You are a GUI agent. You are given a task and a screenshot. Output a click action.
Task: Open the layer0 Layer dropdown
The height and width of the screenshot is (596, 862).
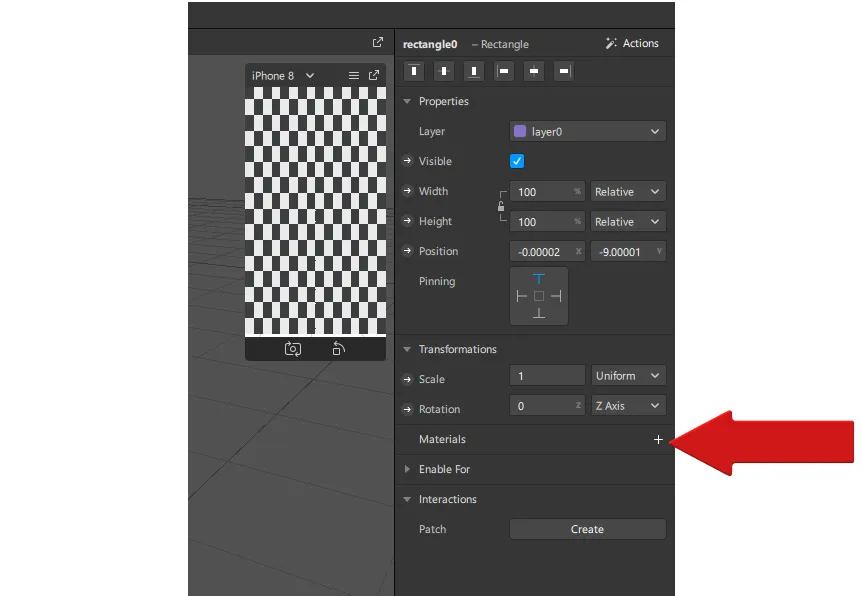[588, 131]
